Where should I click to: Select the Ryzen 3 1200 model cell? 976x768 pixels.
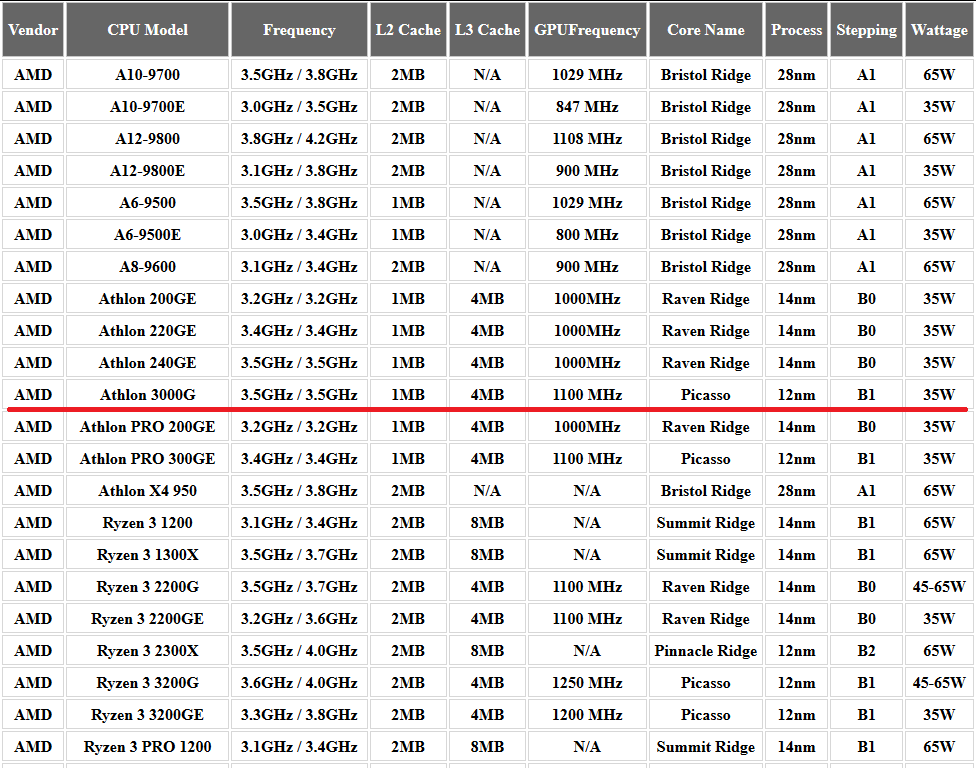(148, 523)
